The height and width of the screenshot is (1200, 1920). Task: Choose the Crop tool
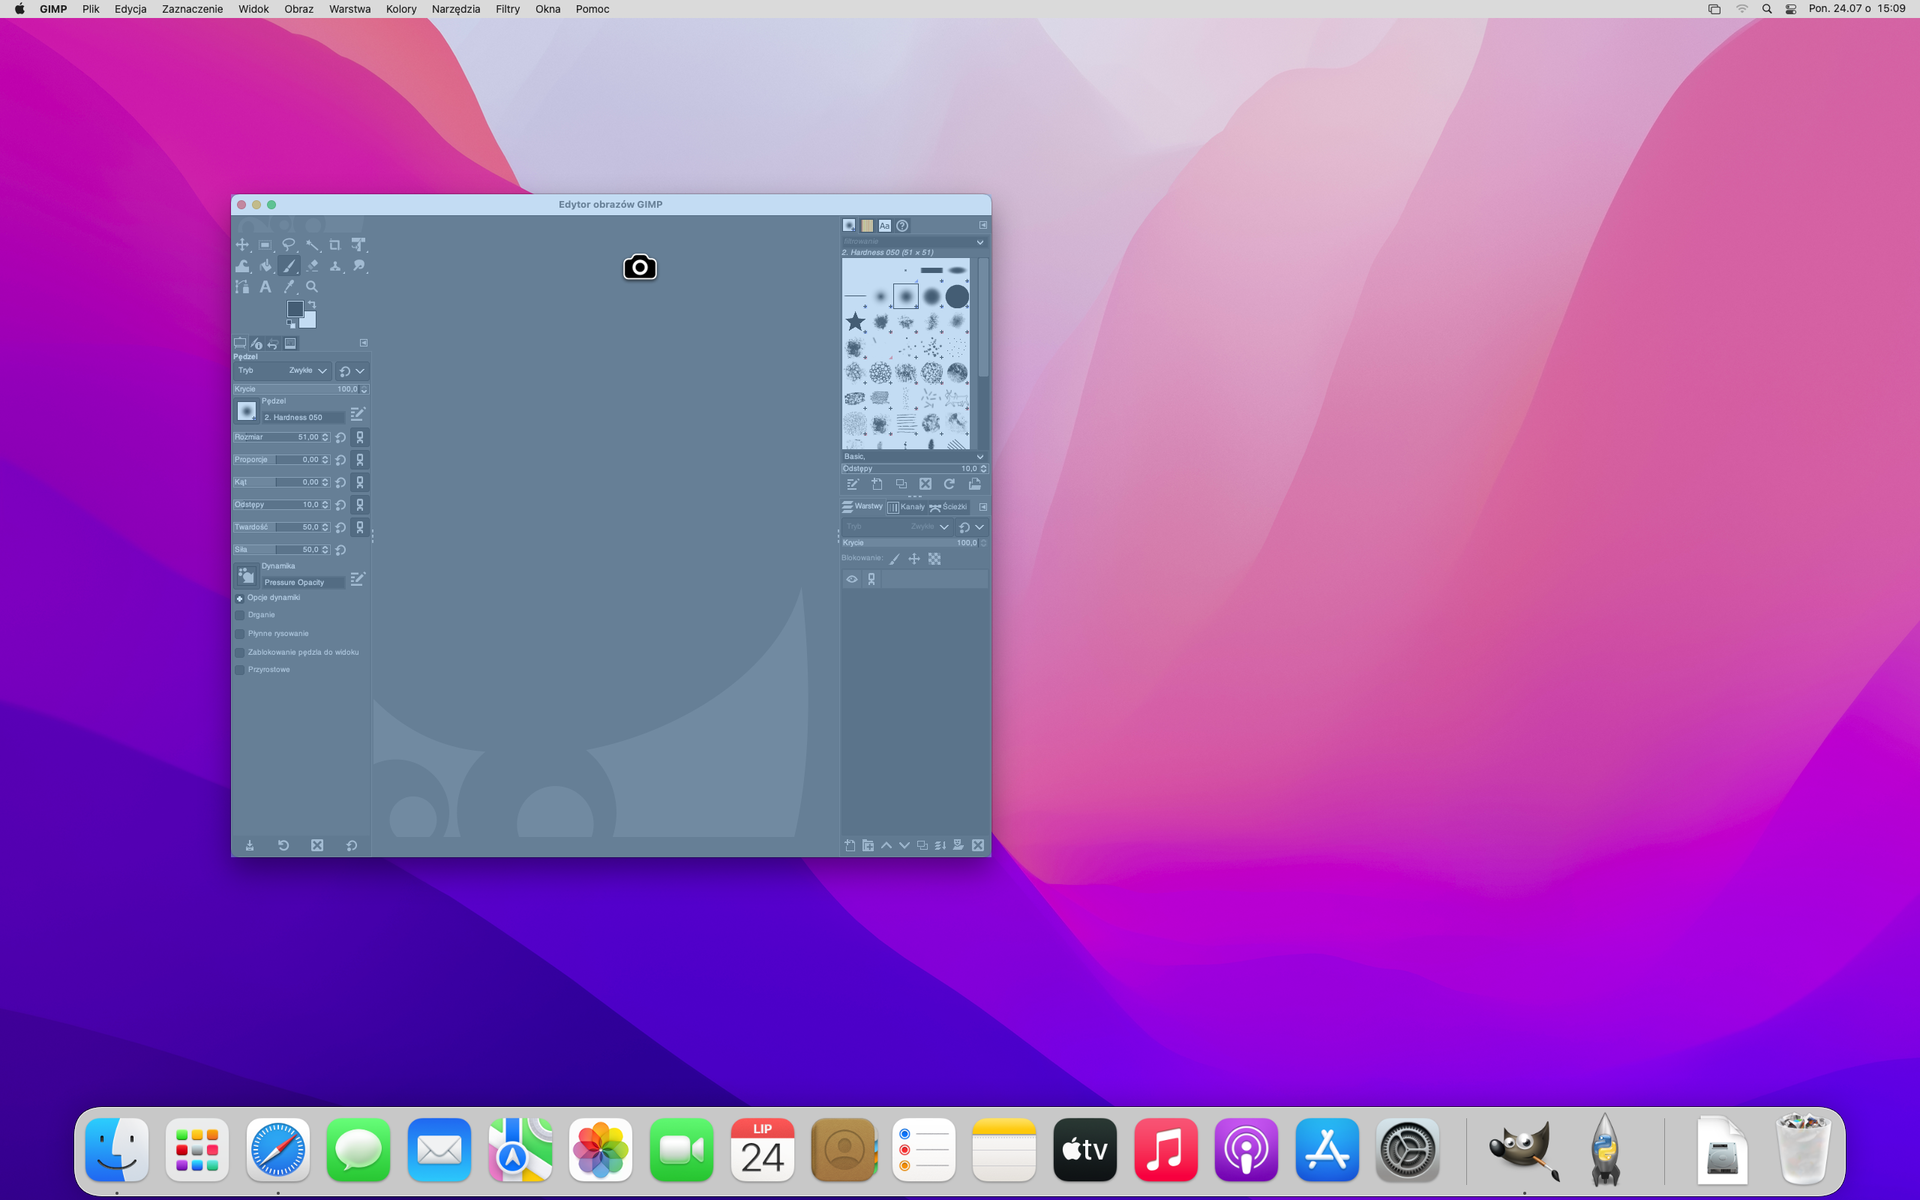(x=335, y=245)
